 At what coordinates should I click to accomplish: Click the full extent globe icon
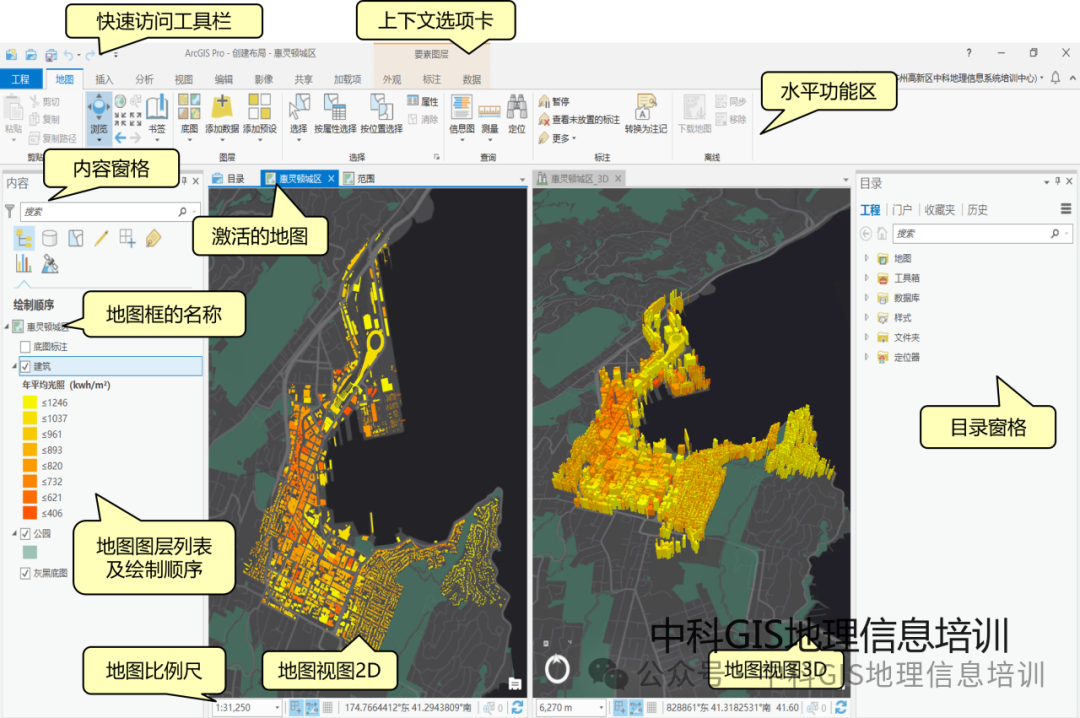[x=120, y=101]
